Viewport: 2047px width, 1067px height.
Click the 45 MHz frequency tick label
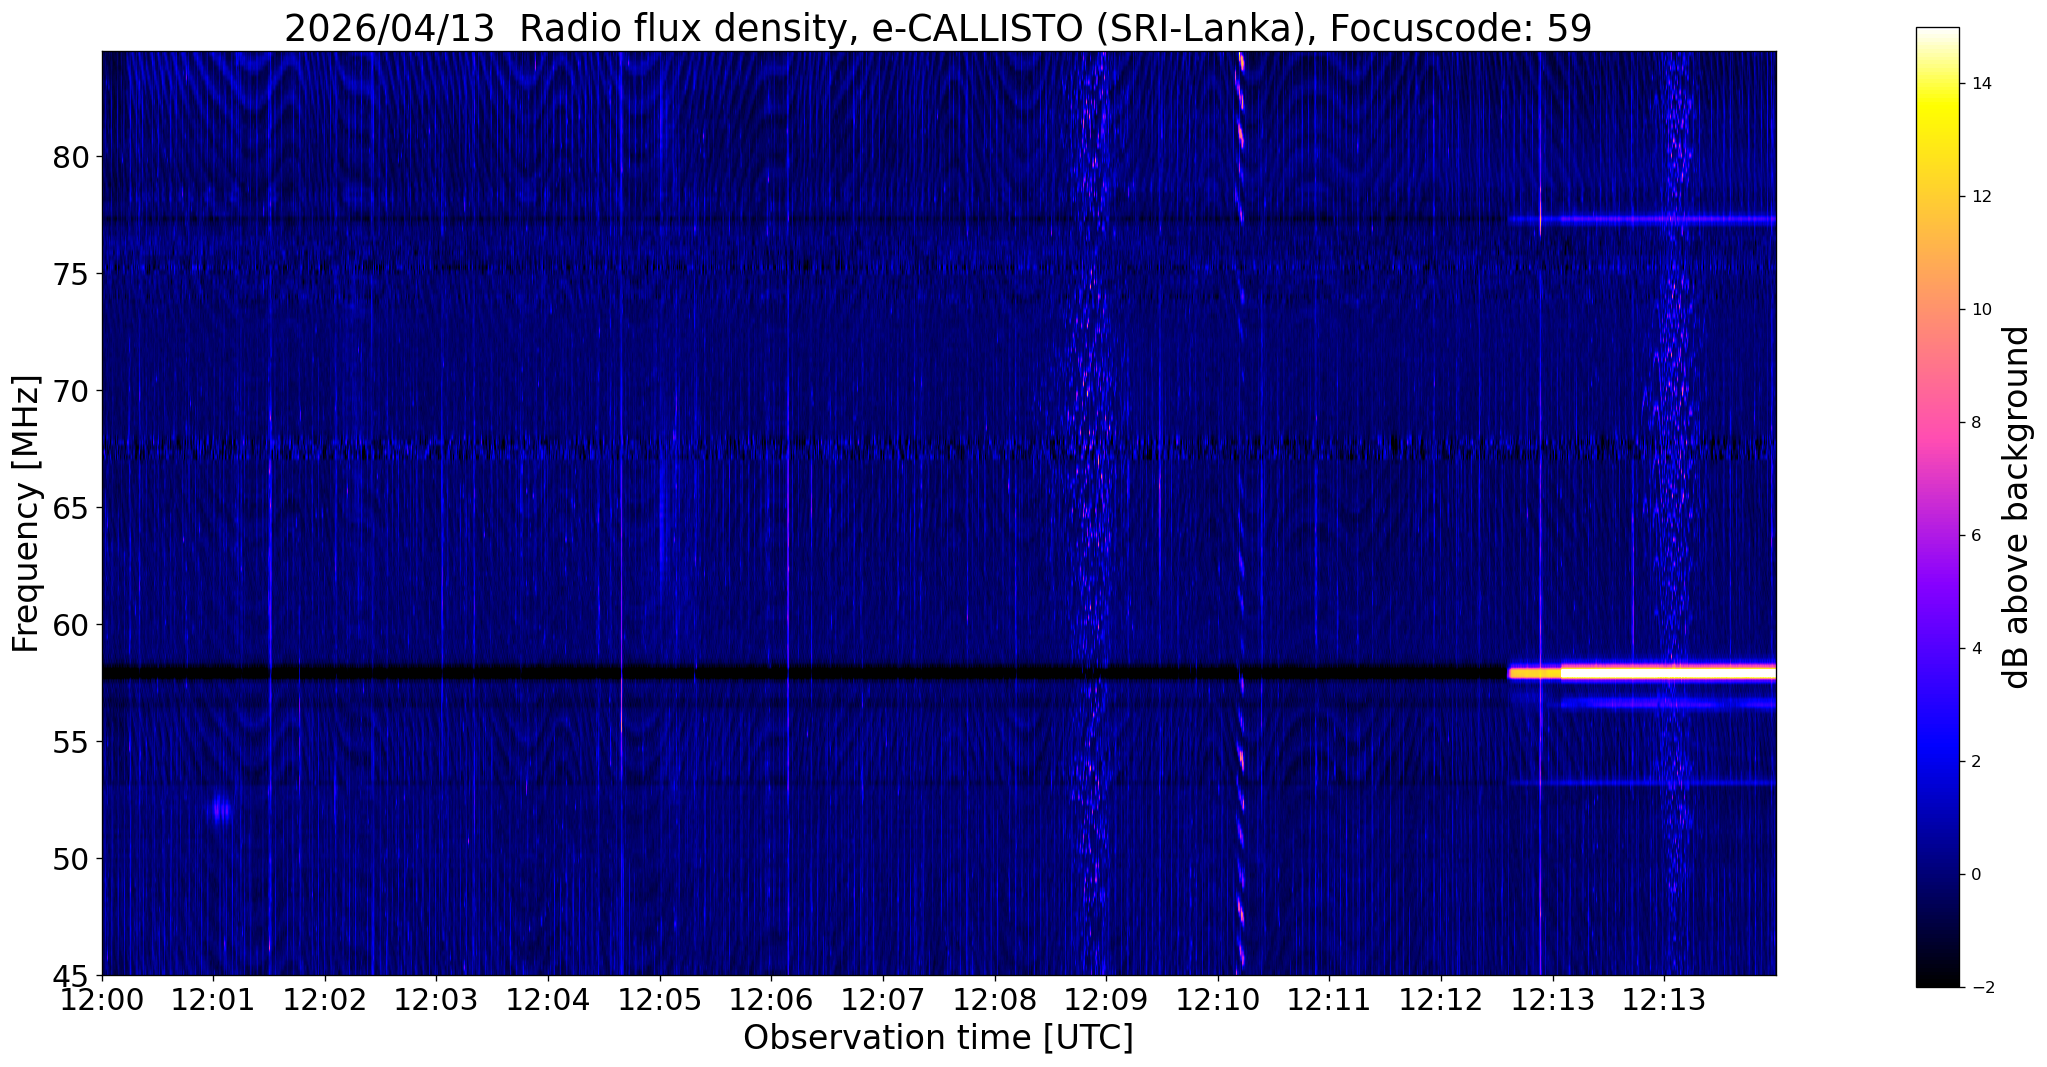pos(70,975)
